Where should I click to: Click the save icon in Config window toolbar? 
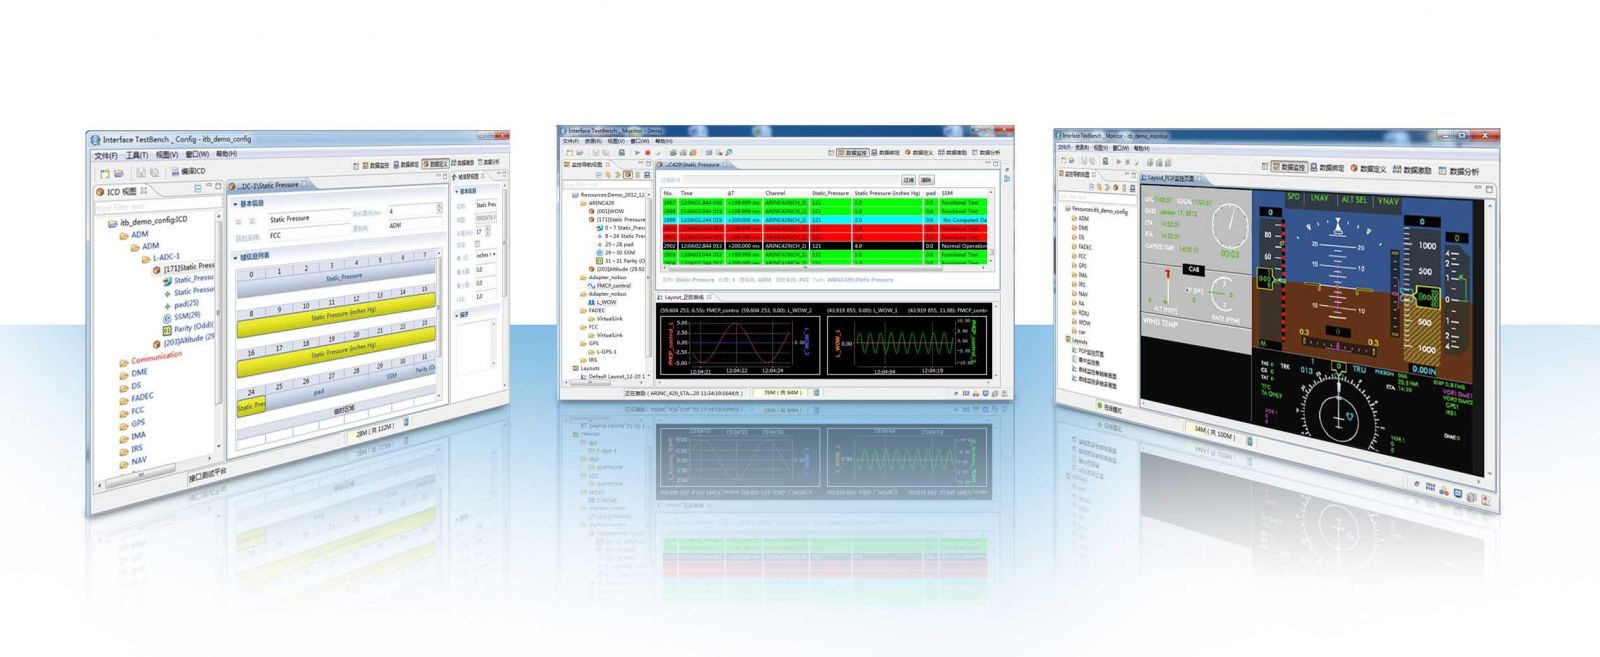pos(140,173)
